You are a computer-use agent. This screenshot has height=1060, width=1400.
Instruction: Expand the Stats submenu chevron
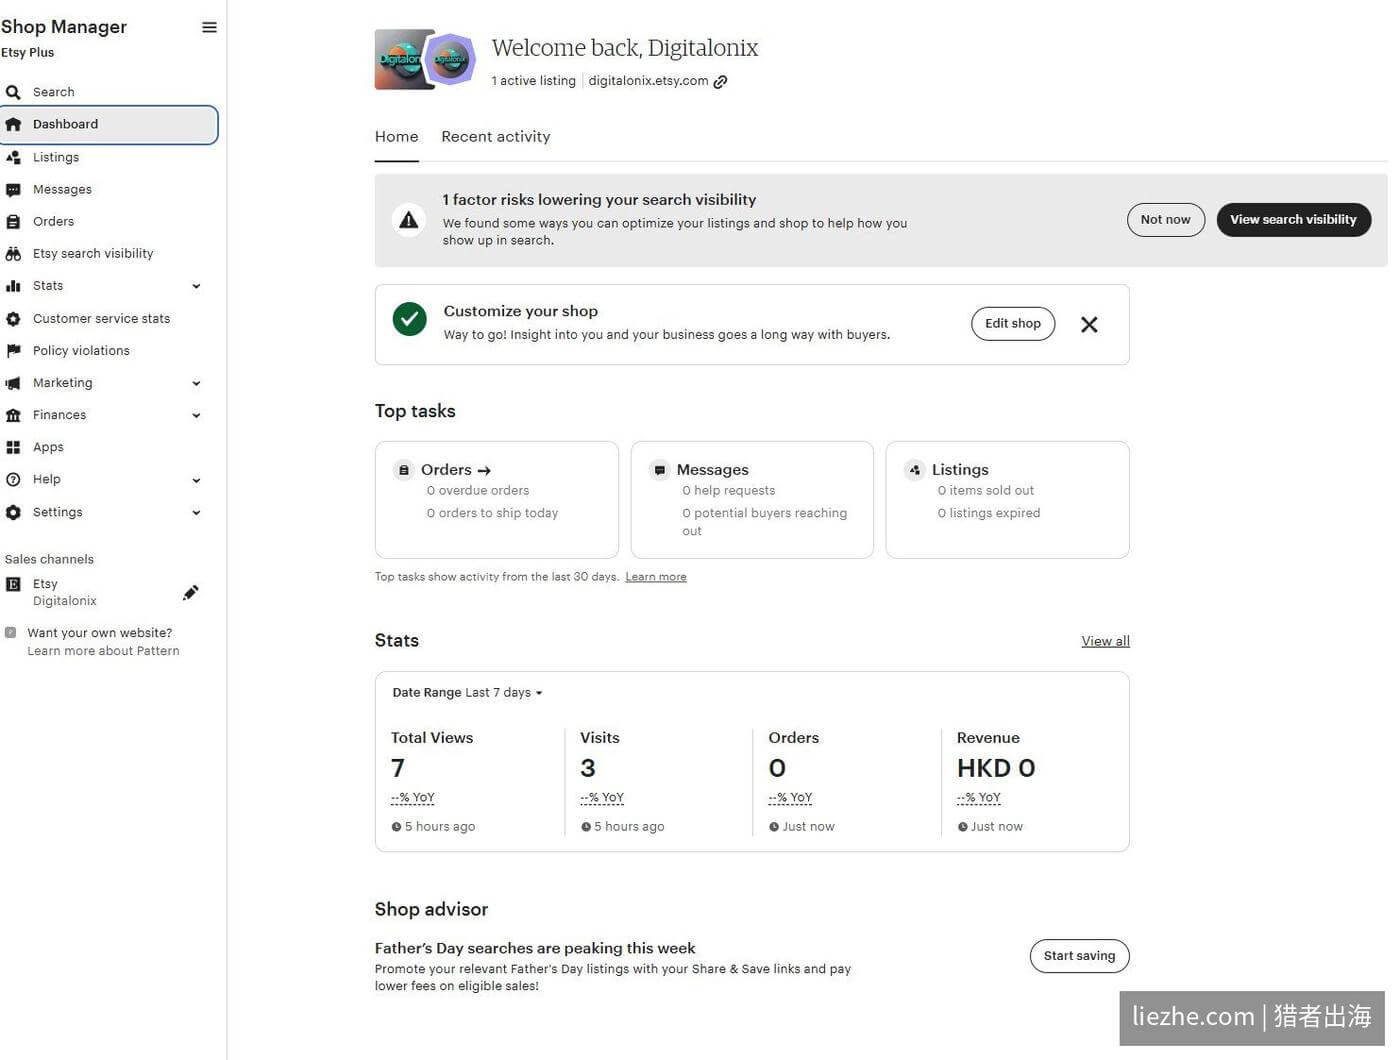point(197,286)
